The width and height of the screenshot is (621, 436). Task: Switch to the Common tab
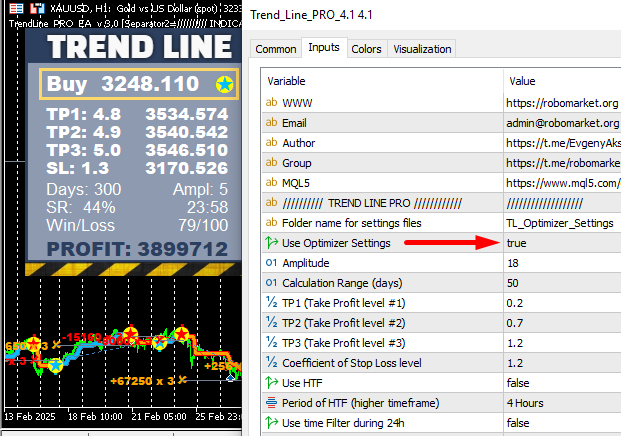pyautogui.click(x=276, y=49)
